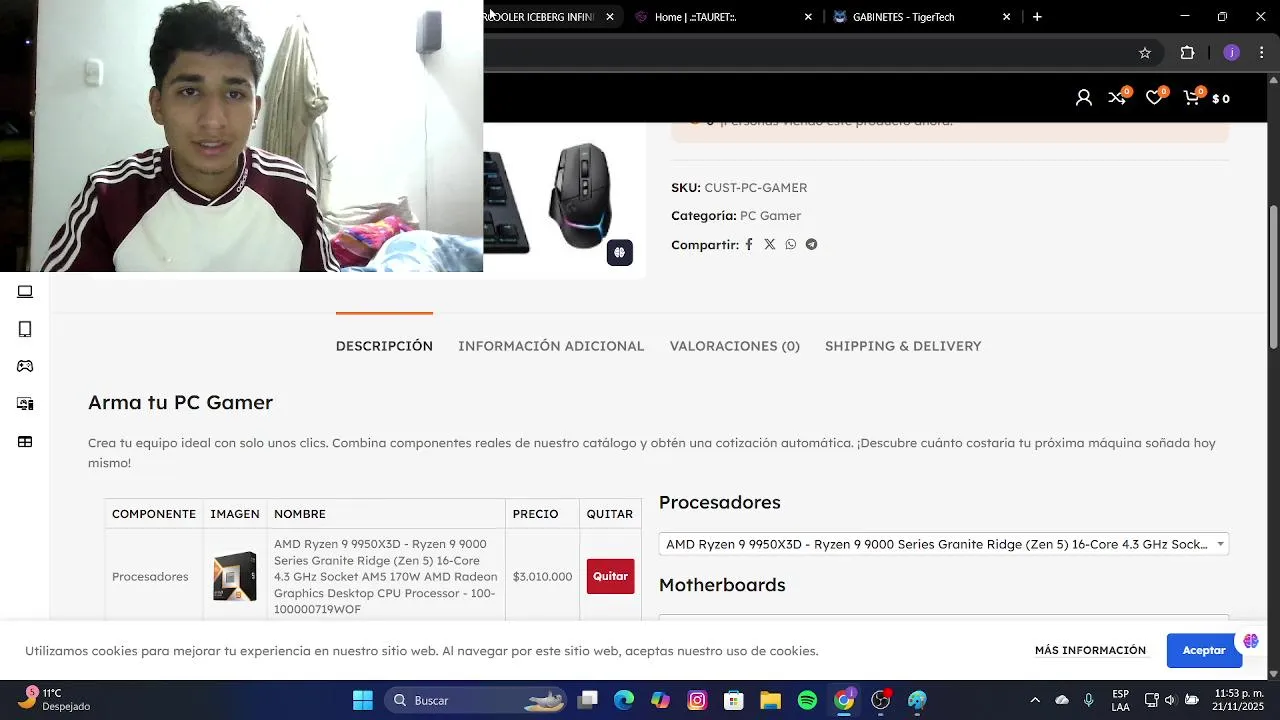Screen dimensions: 1280x720
Task: Open the gamepad category icon in left sidebar
Action: point(25,366)
